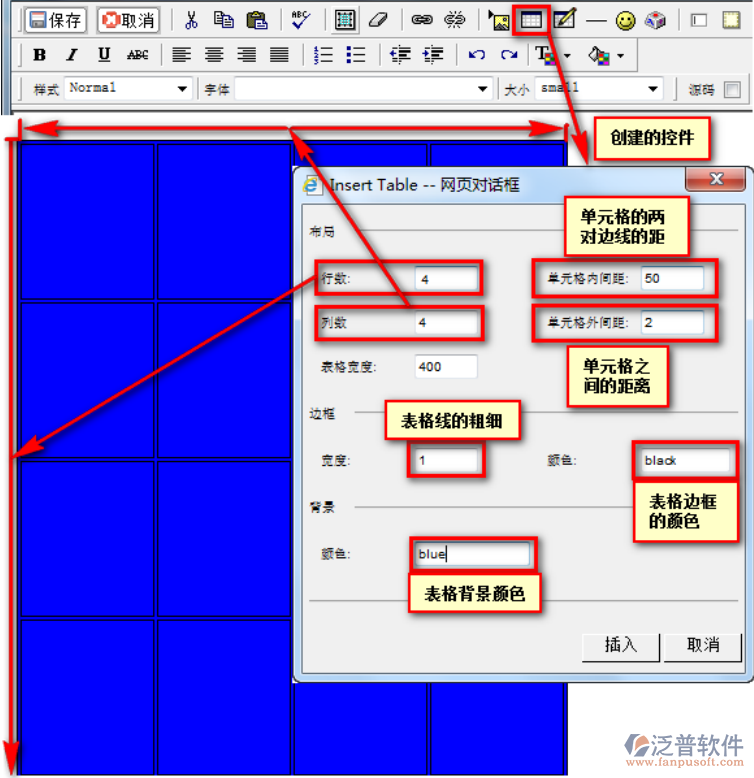This screenshot has height=778, width=754.
Task: Click the select all icon
Action: [x=345, y=20]
